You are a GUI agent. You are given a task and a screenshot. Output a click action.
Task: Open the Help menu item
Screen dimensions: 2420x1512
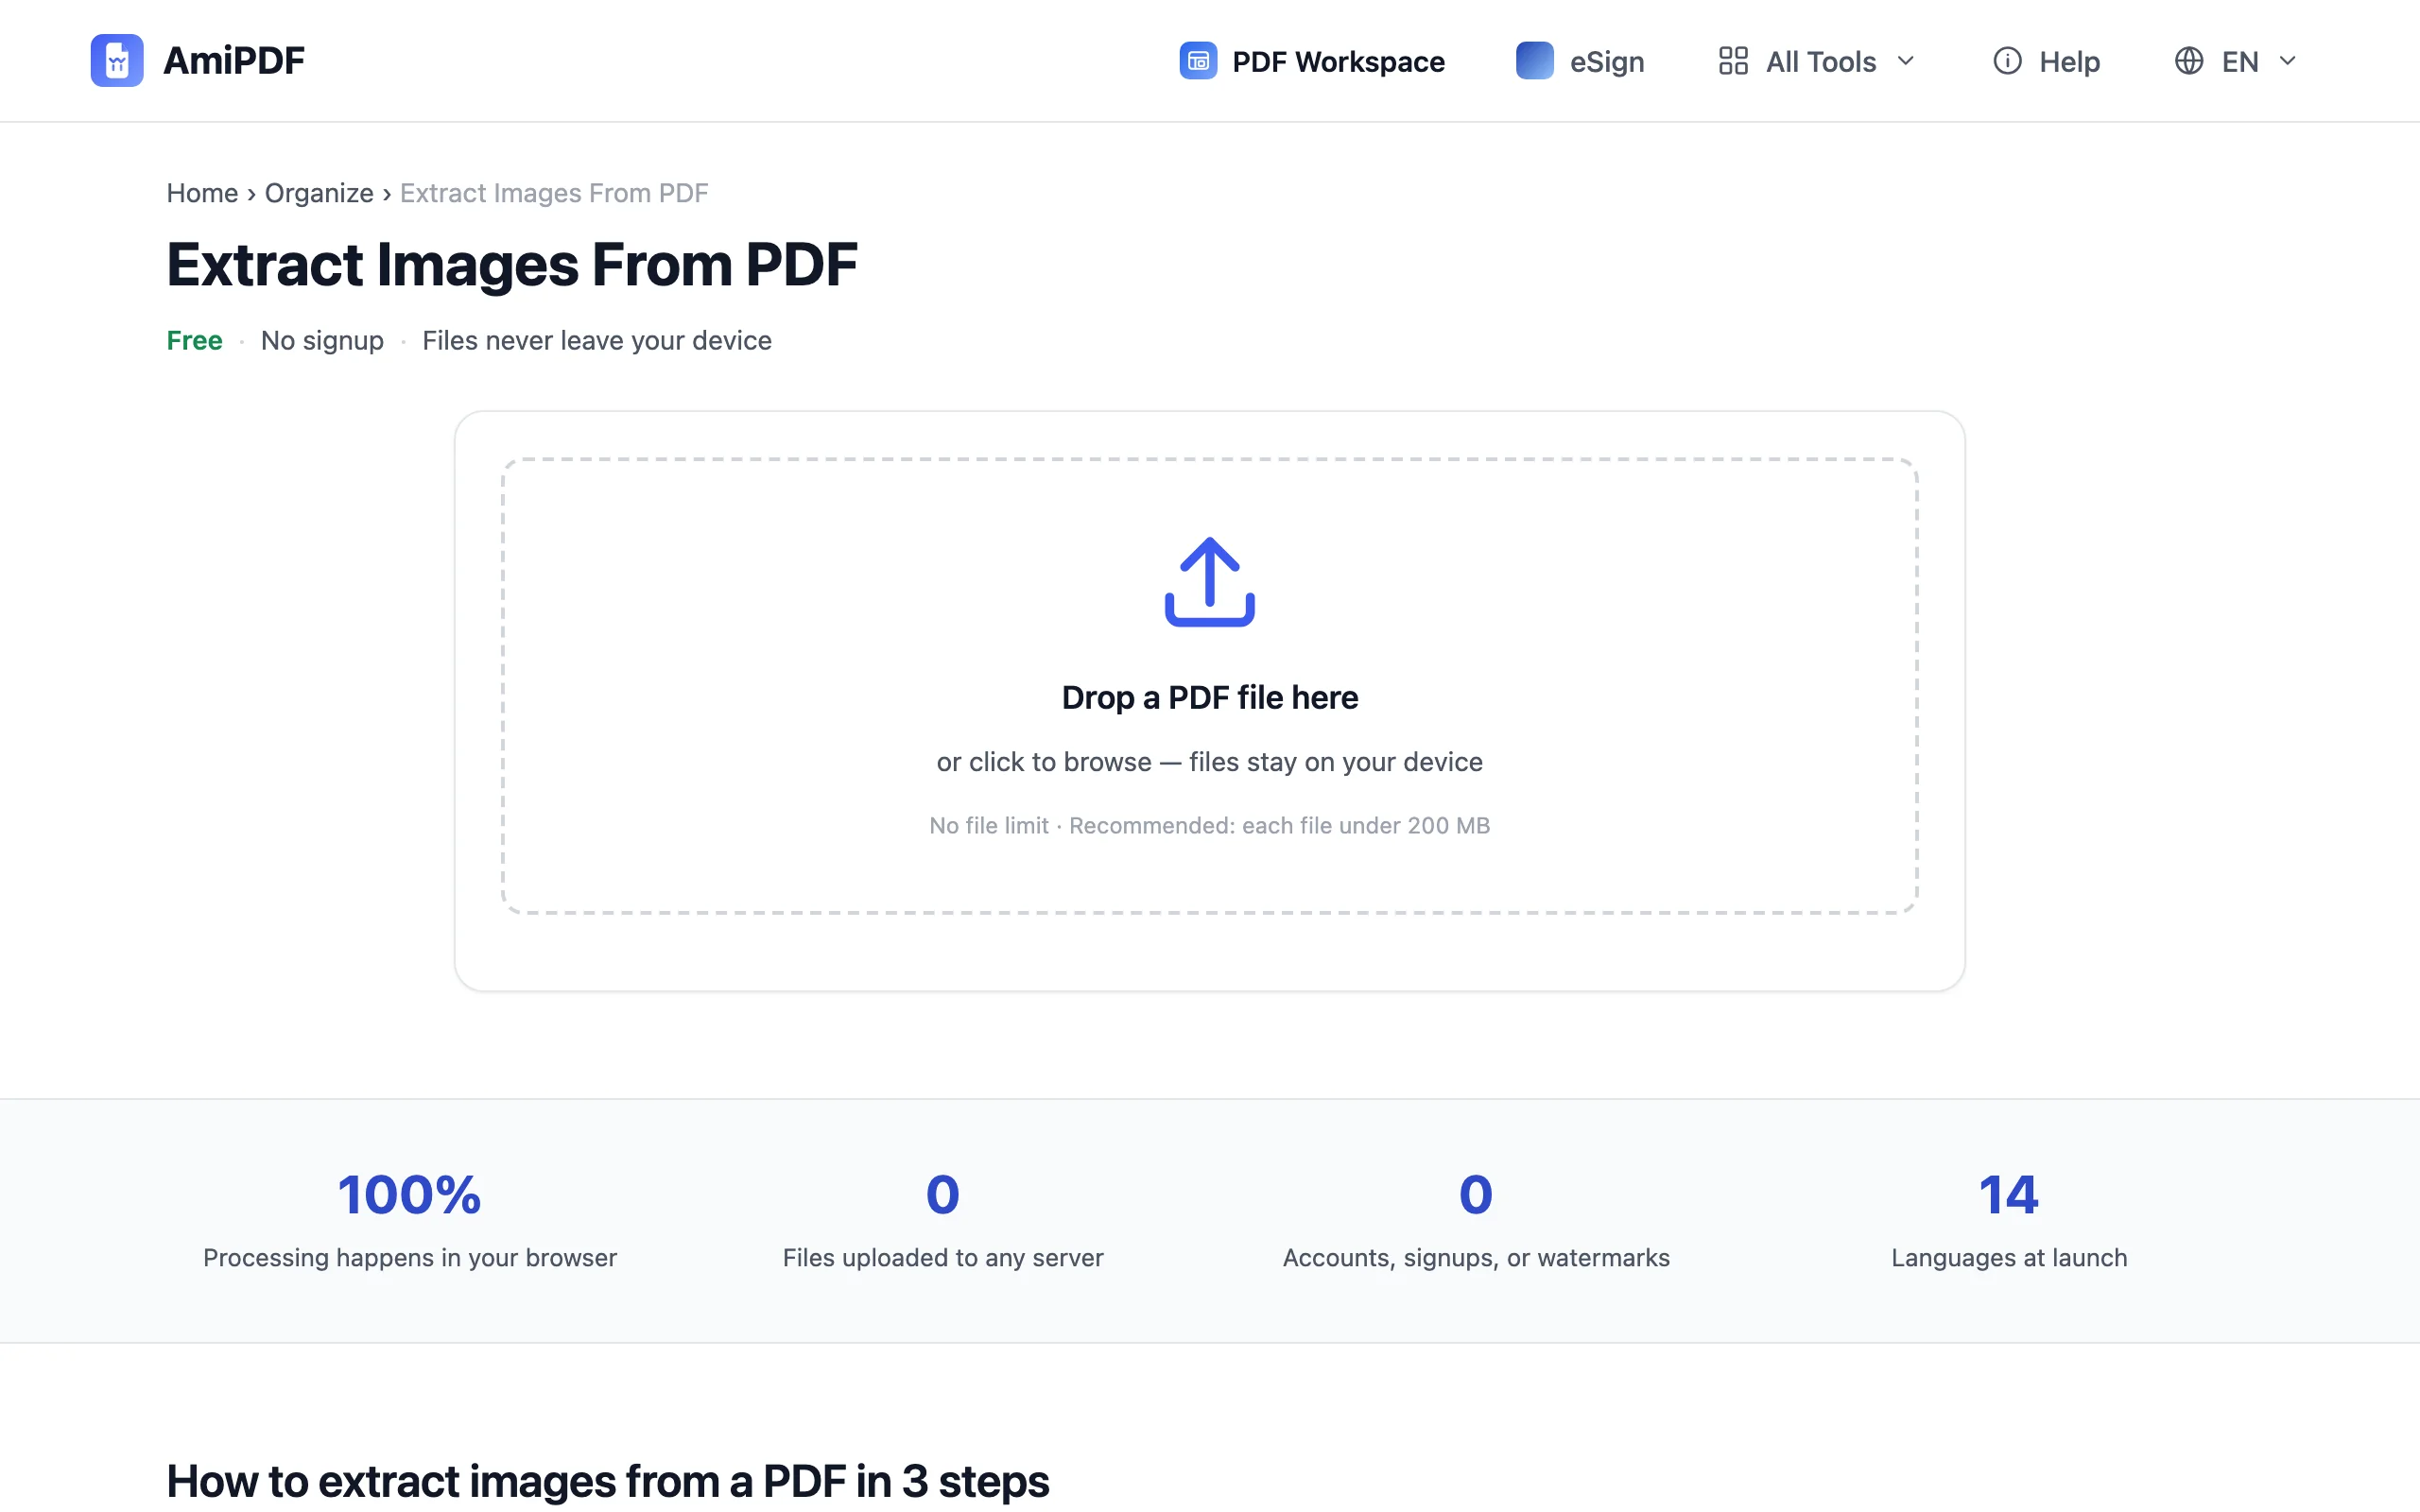pyautogui.click(x=2046, y=61)
